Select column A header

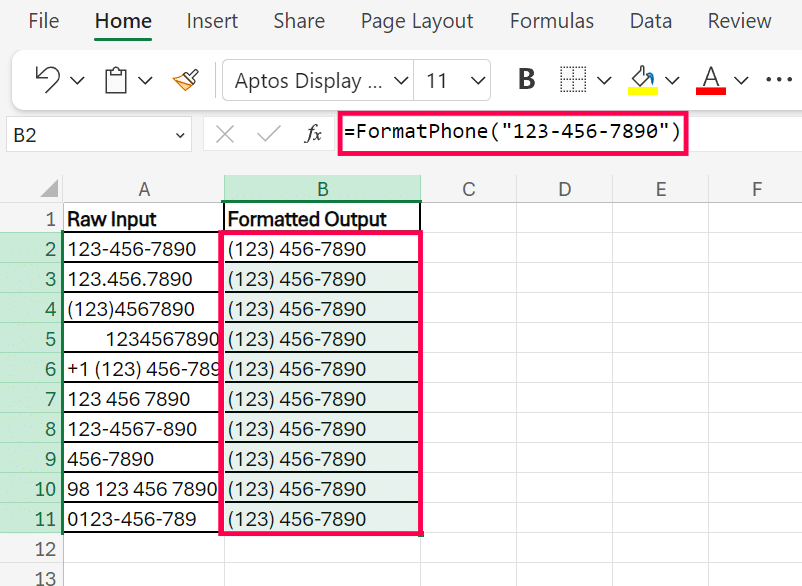[144, 189]
